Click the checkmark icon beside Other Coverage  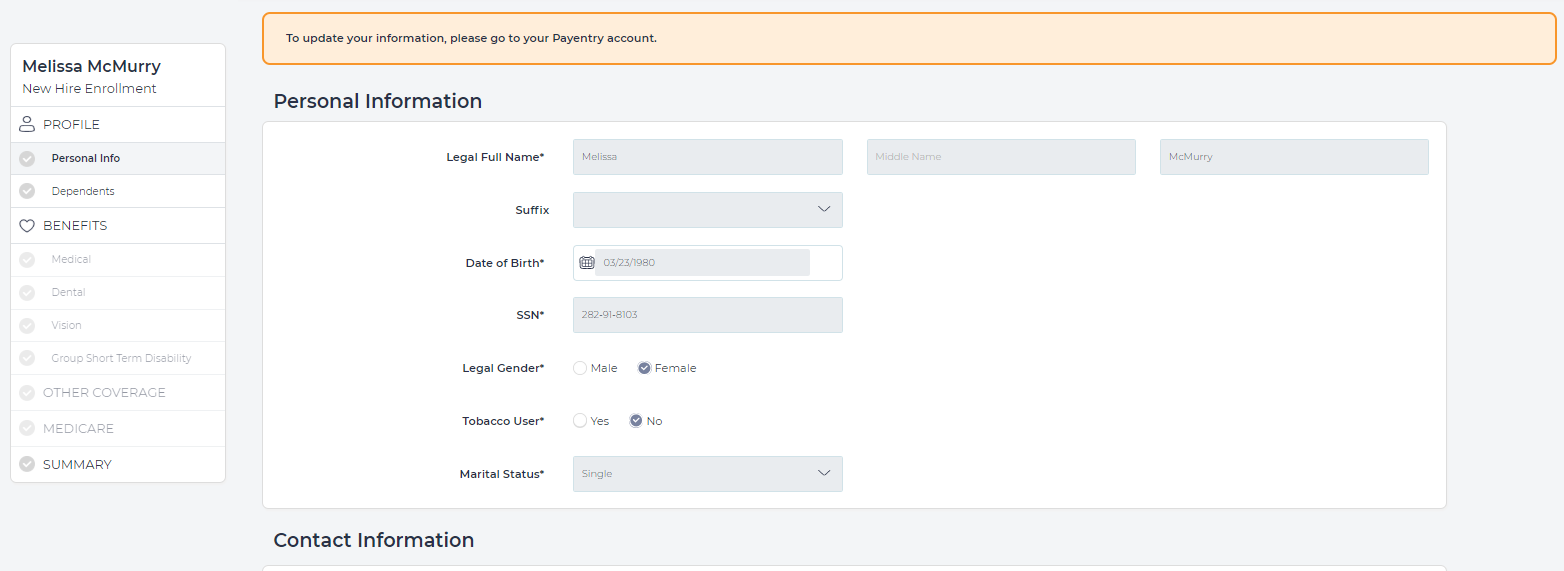click(27, 393)
